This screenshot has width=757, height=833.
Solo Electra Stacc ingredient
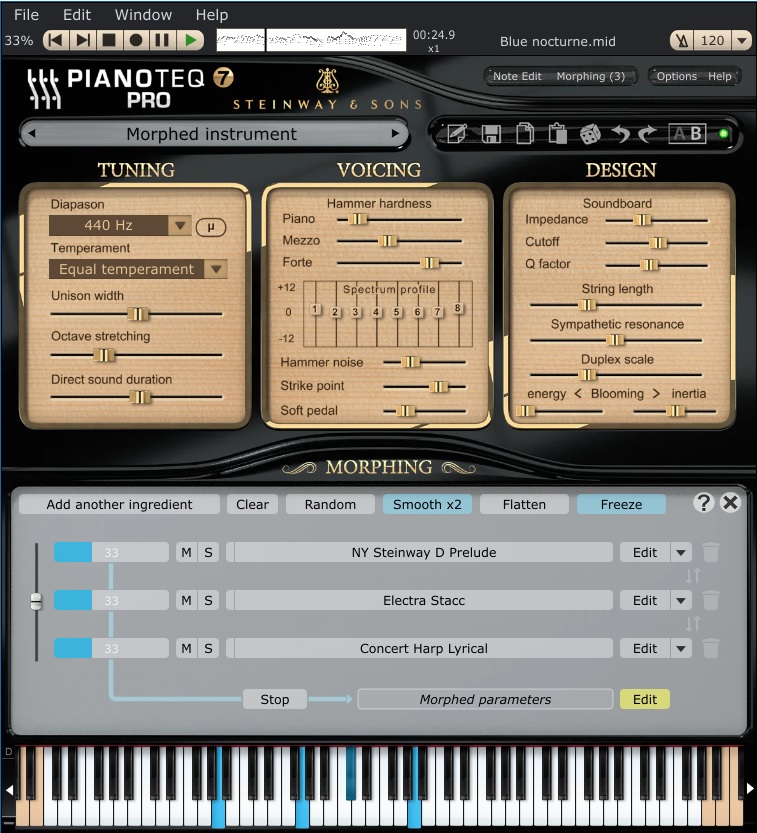208,600
